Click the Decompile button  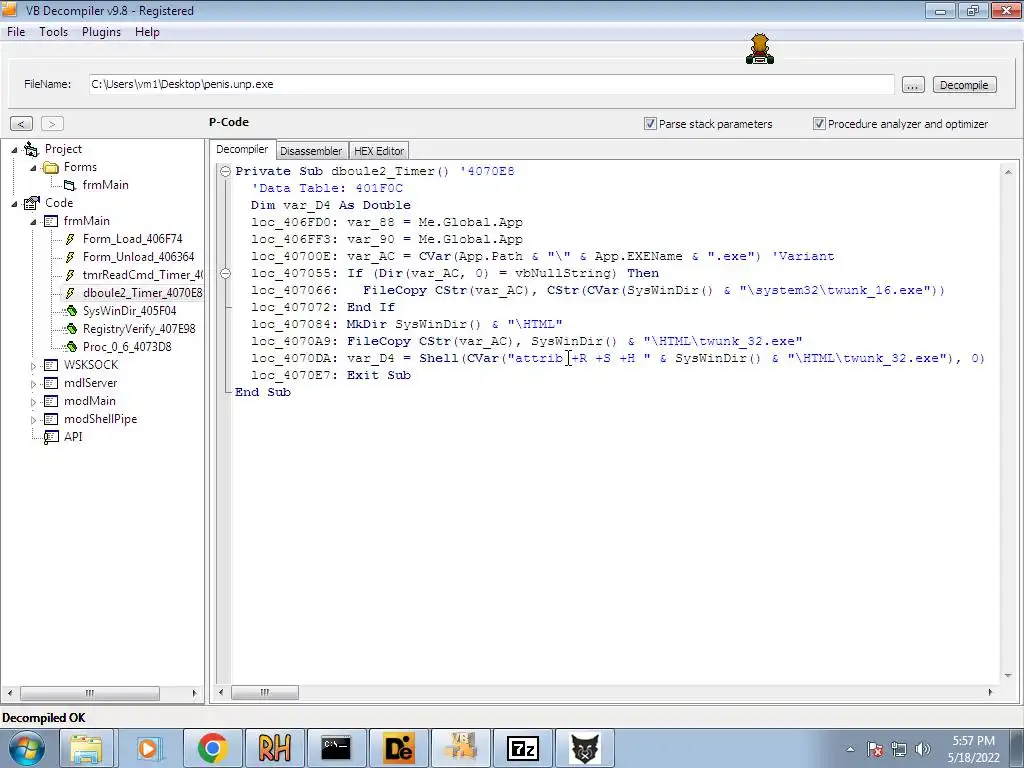pyautogui.click(x=964, y=85)
